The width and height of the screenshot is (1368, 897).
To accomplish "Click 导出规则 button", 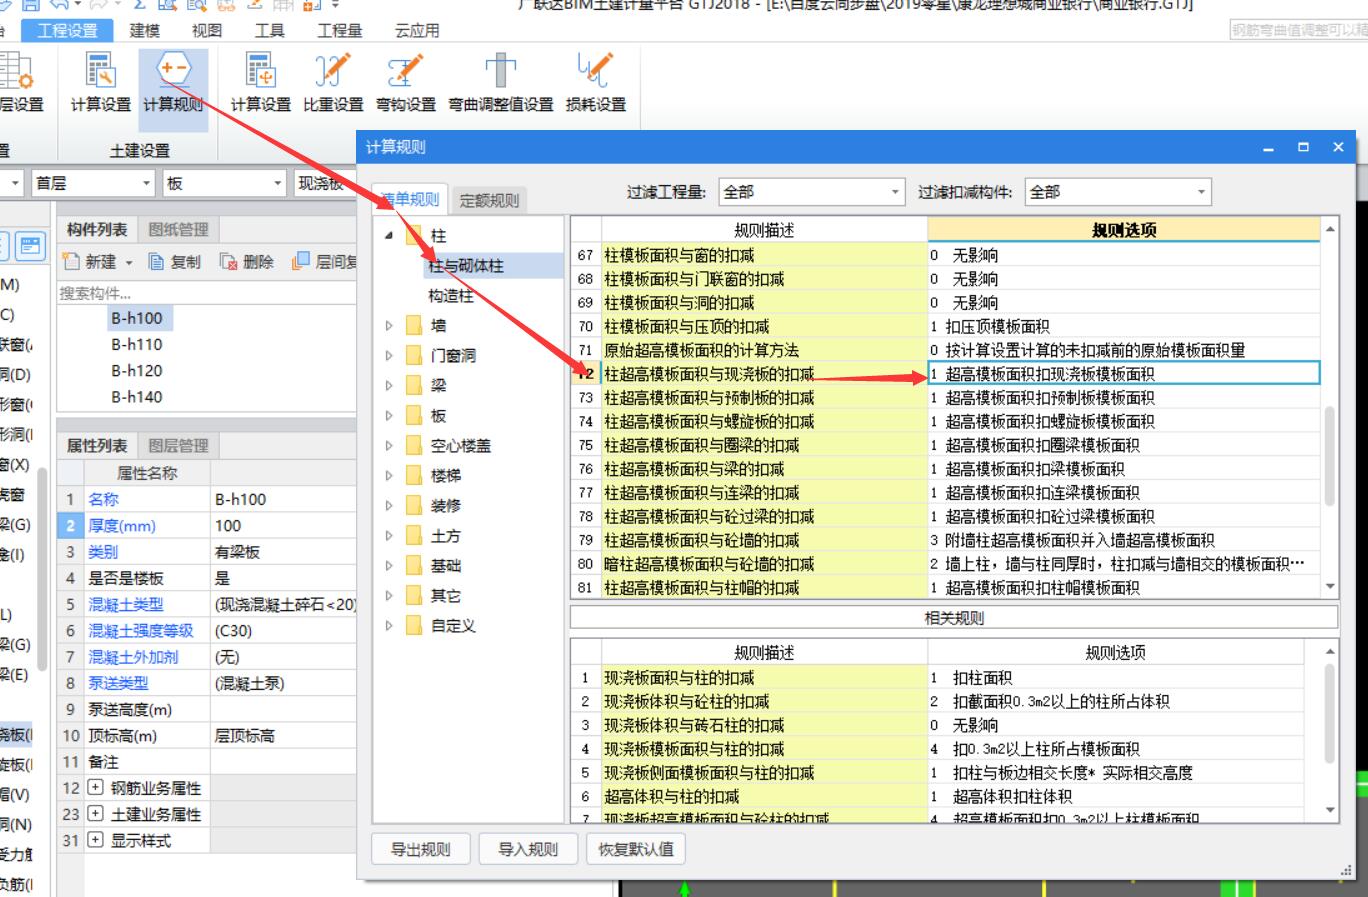I will point(420,849).
